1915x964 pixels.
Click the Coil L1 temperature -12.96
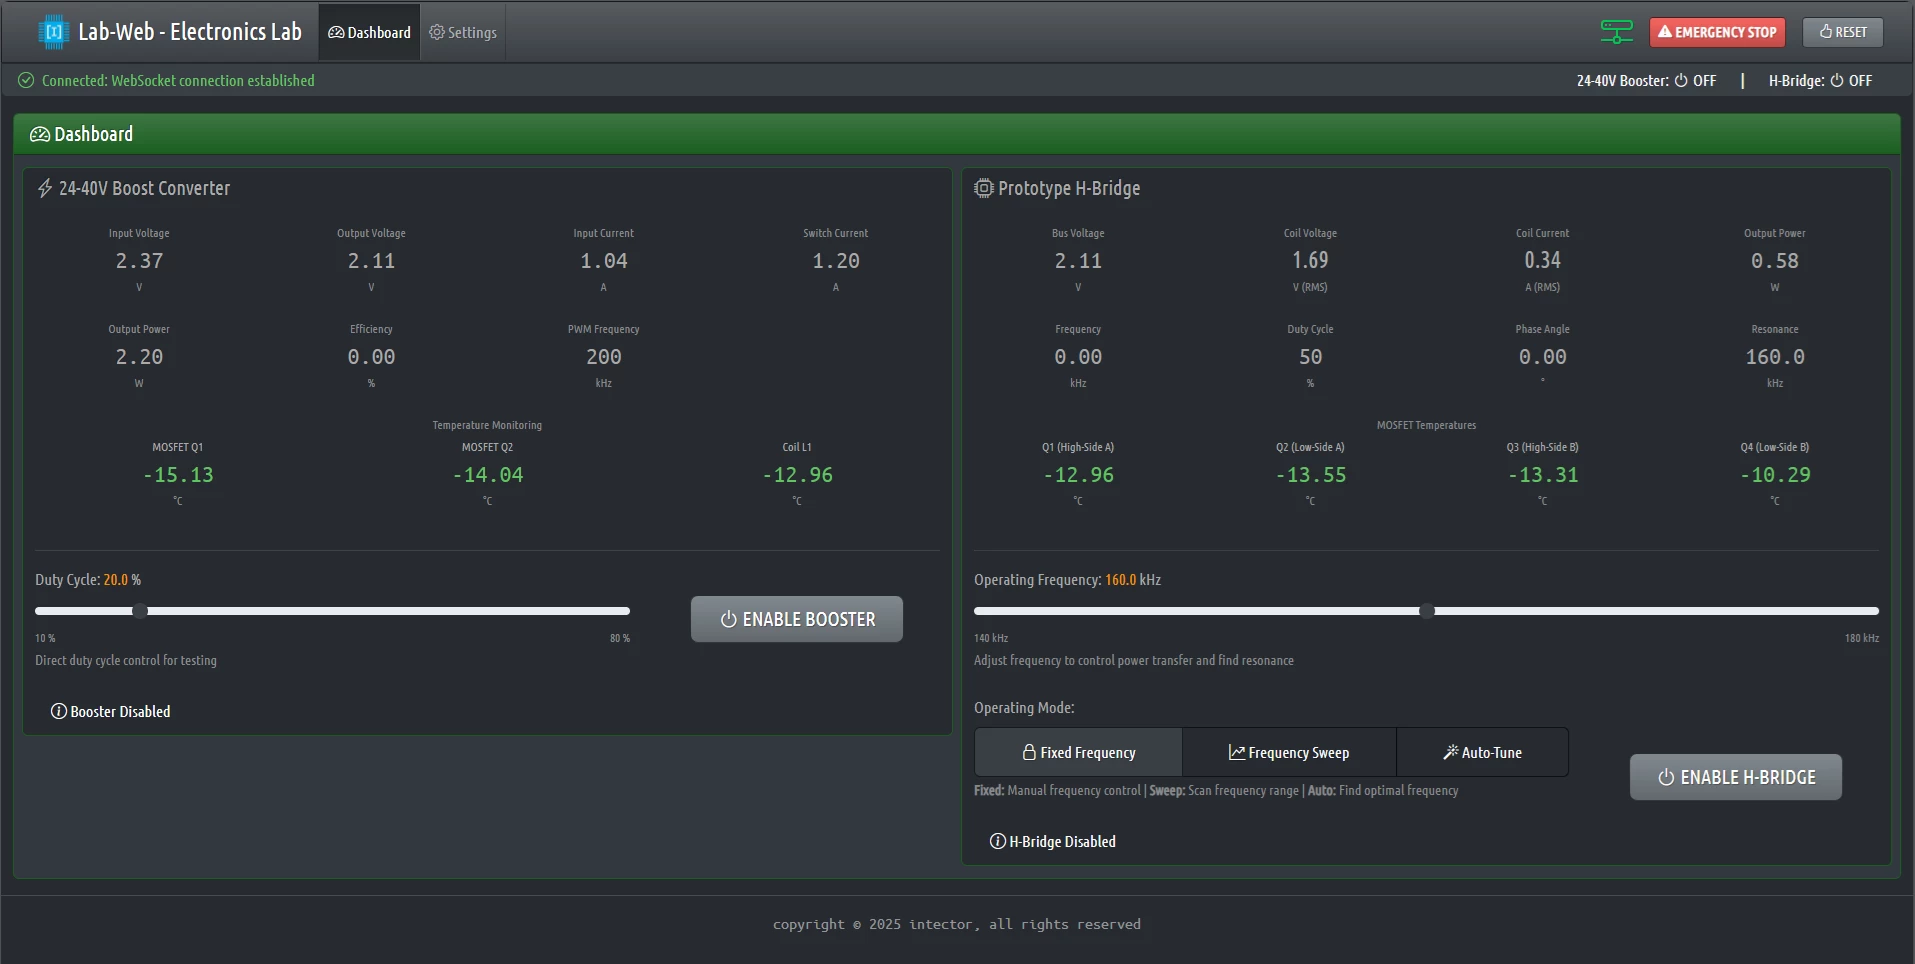[x=797, y=475]
